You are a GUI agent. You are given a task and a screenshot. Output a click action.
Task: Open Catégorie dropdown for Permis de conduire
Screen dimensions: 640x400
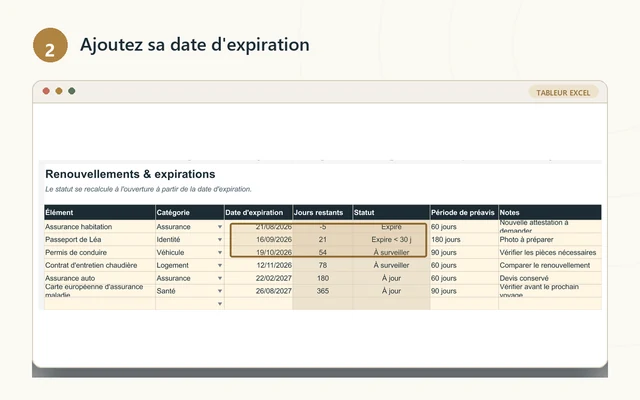coord(220,252)
